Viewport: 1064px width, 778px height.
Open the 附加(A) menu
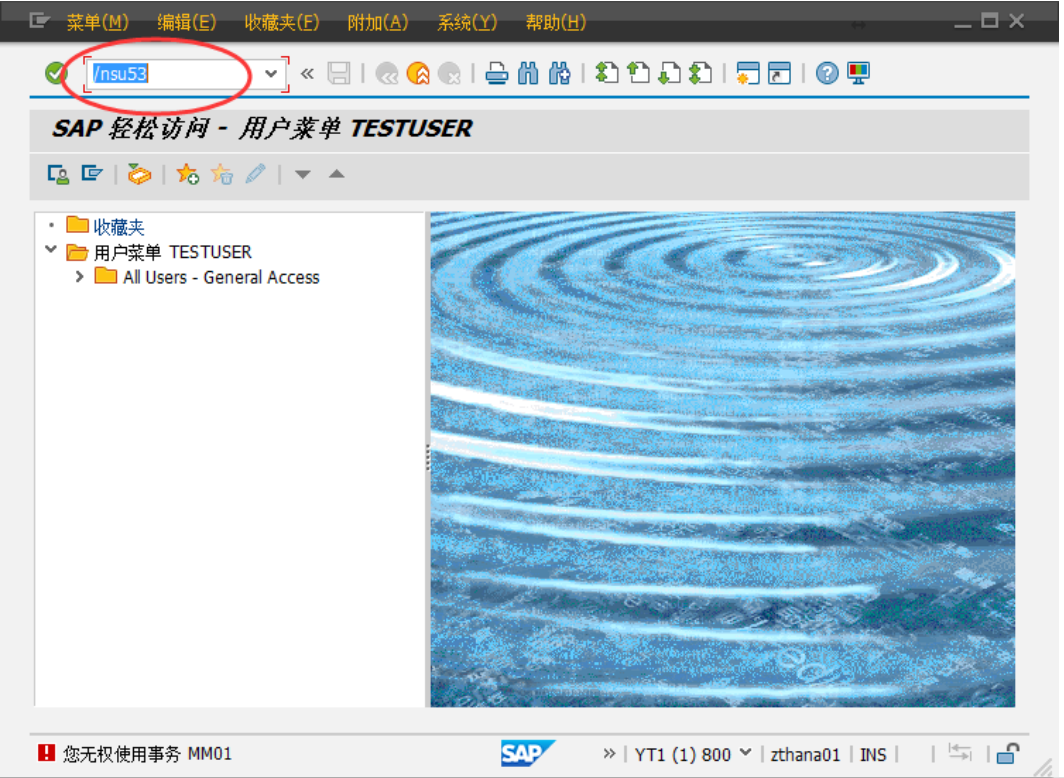pos(378,22)
